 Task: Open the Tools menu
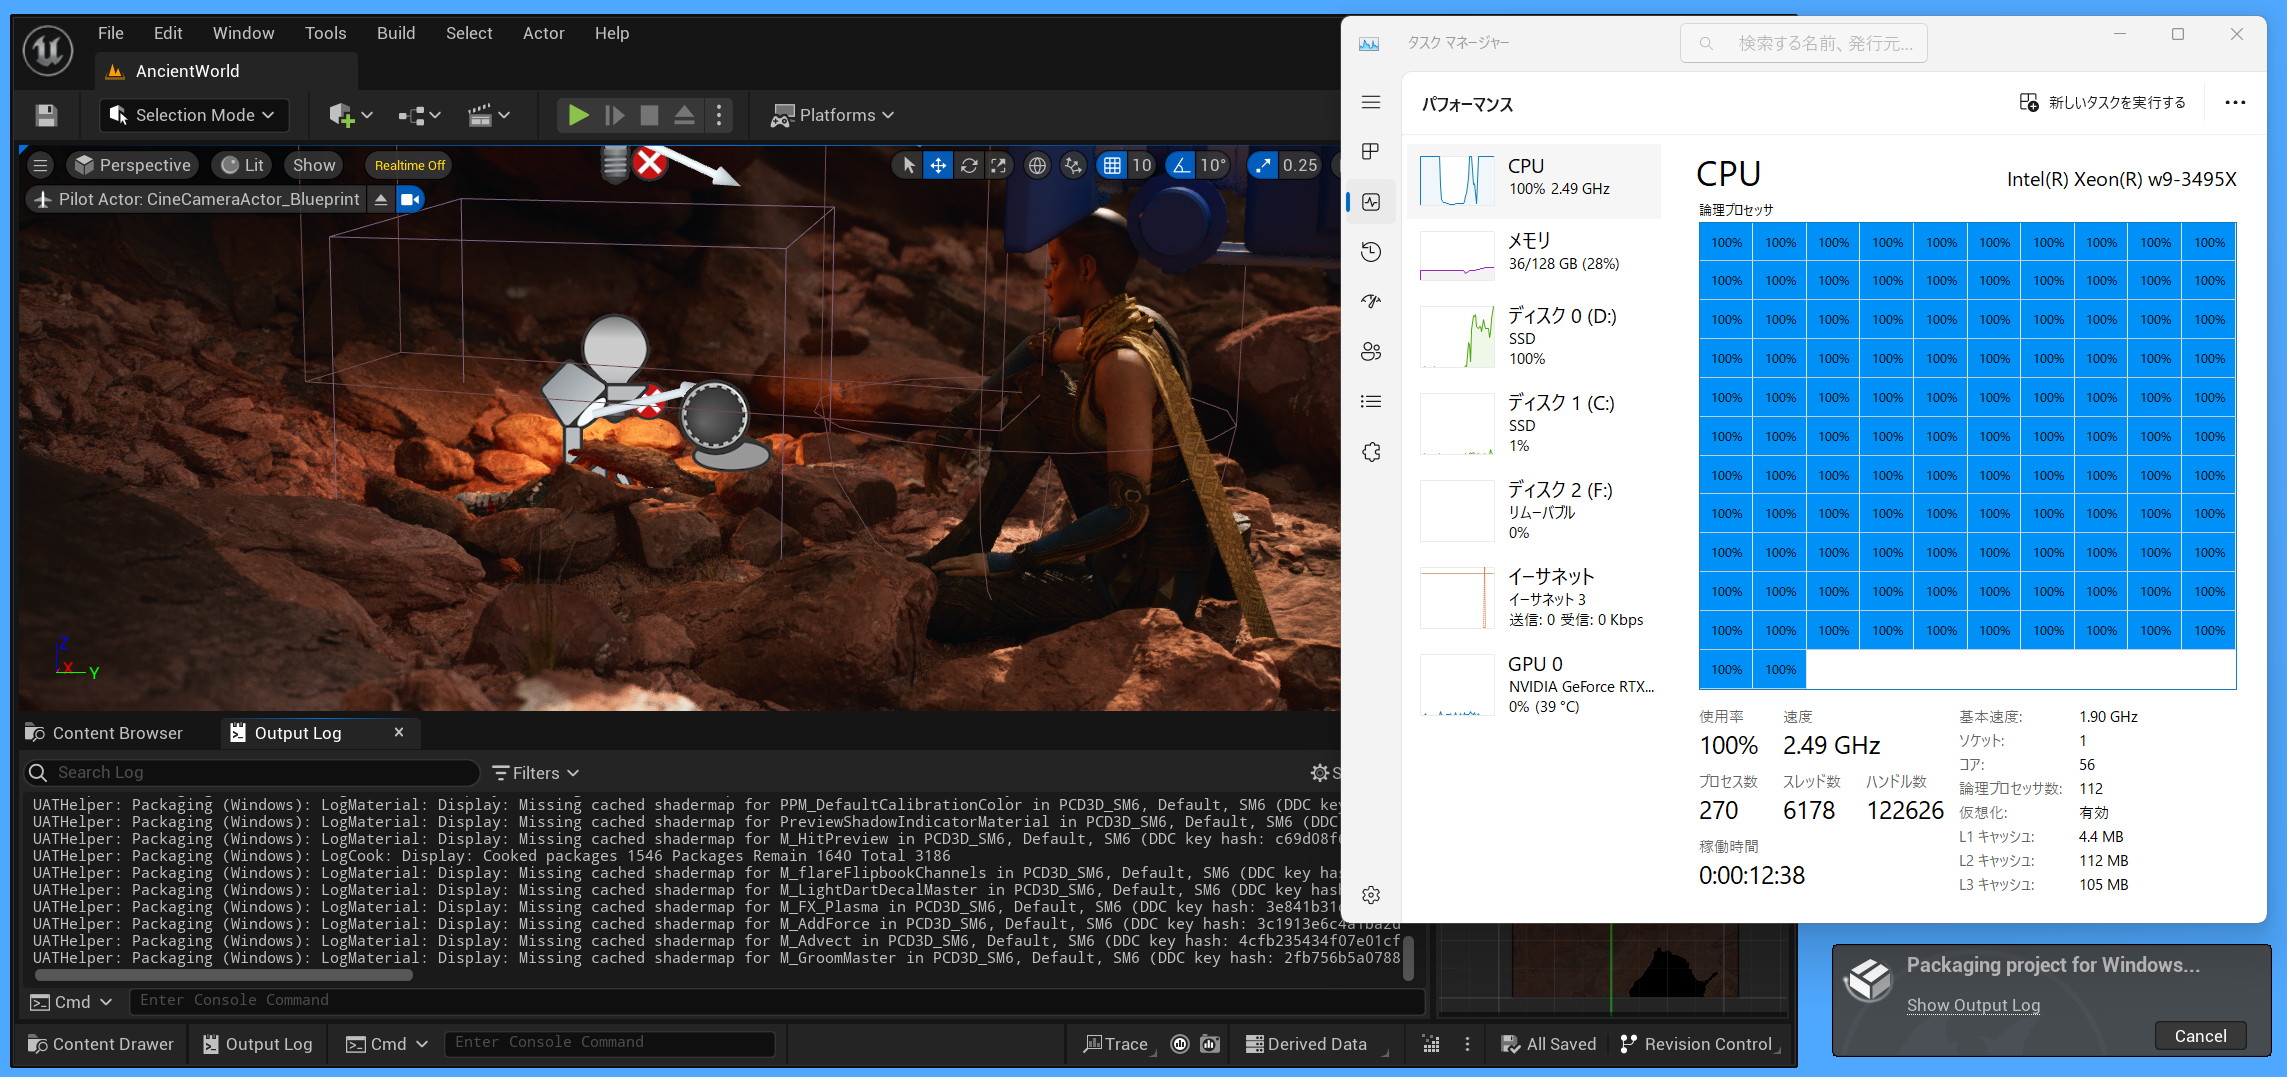[x=326, y=33]
